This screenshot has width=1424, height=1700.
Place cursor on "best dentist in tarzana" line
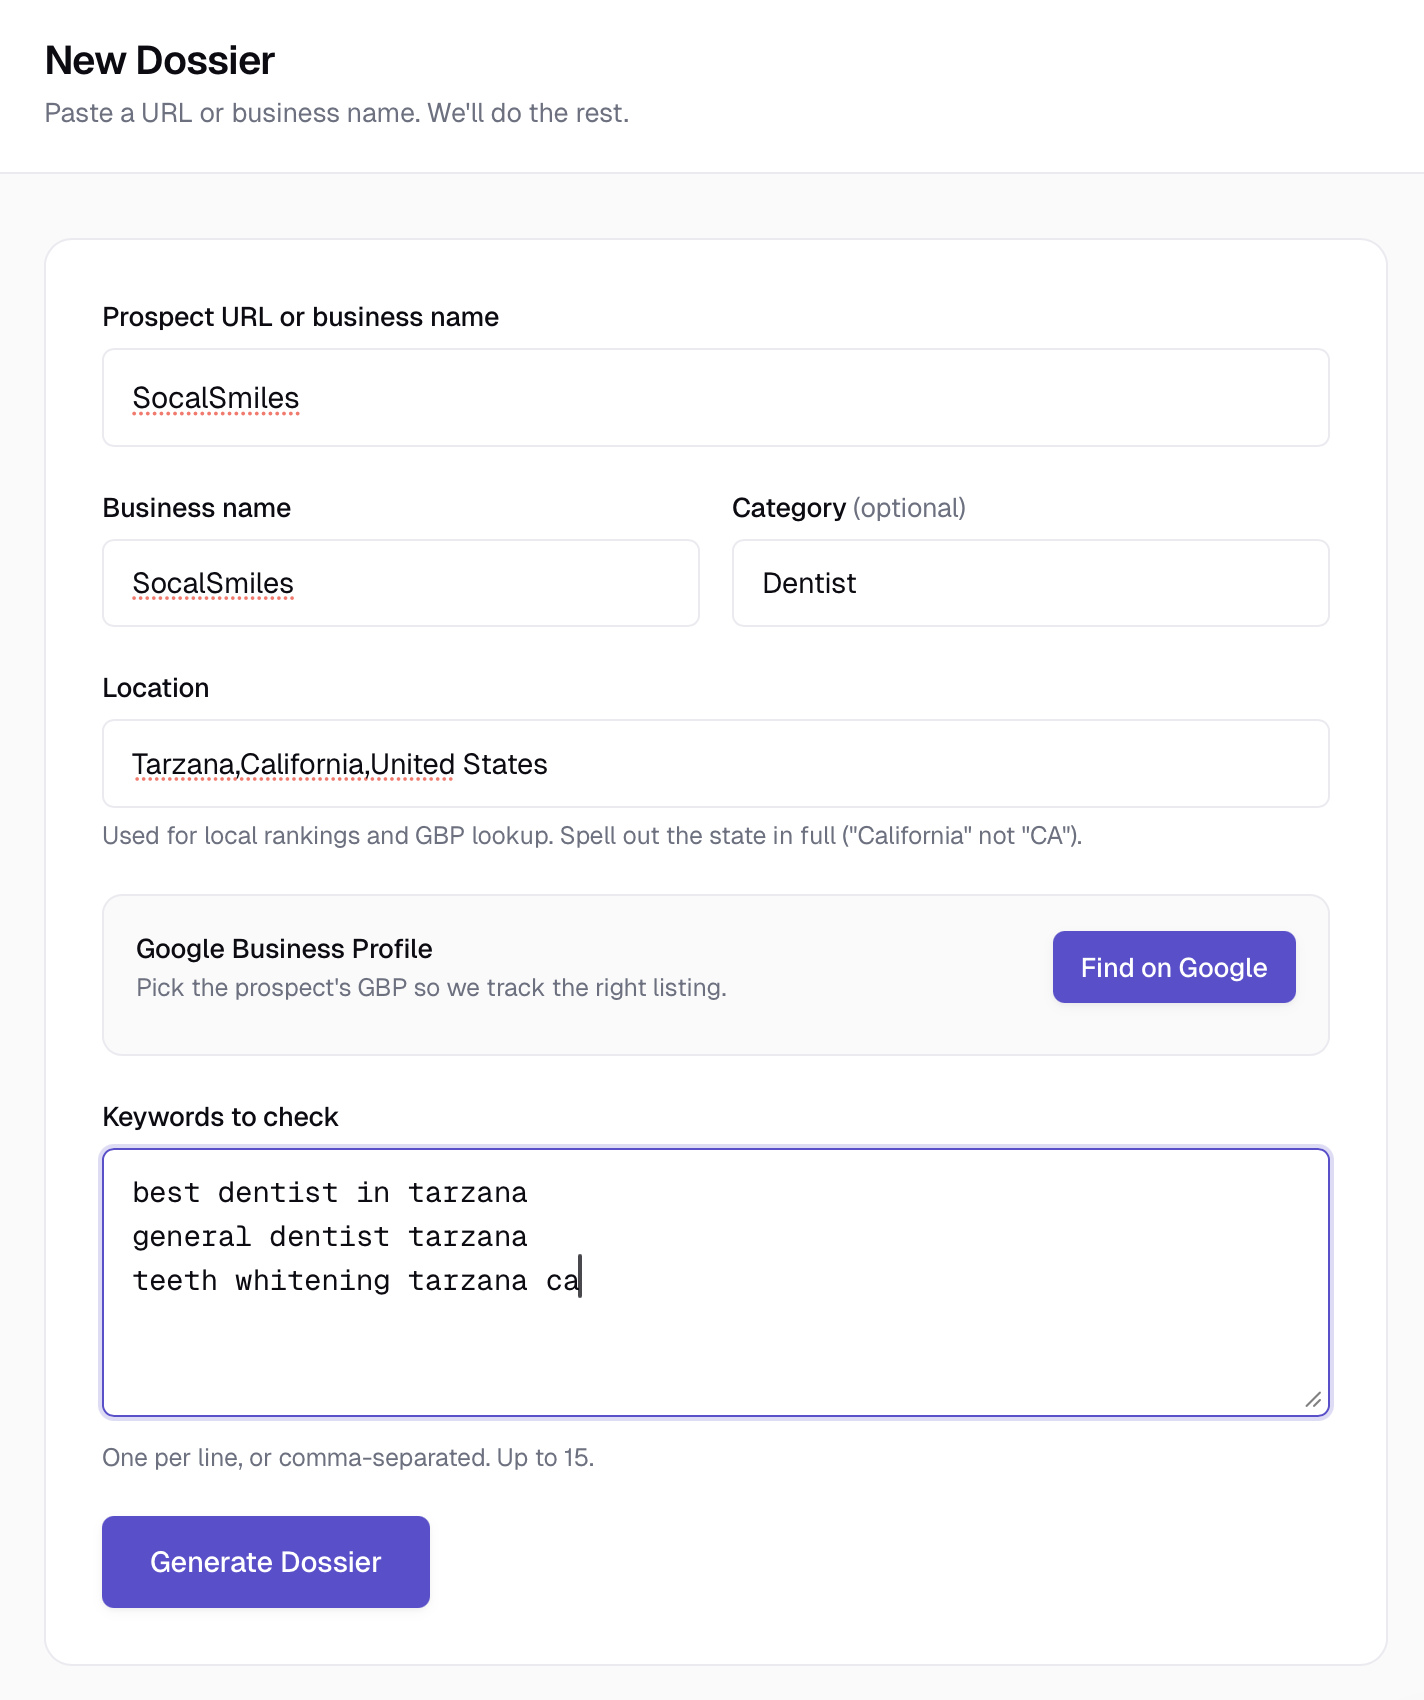(330, 1193)
